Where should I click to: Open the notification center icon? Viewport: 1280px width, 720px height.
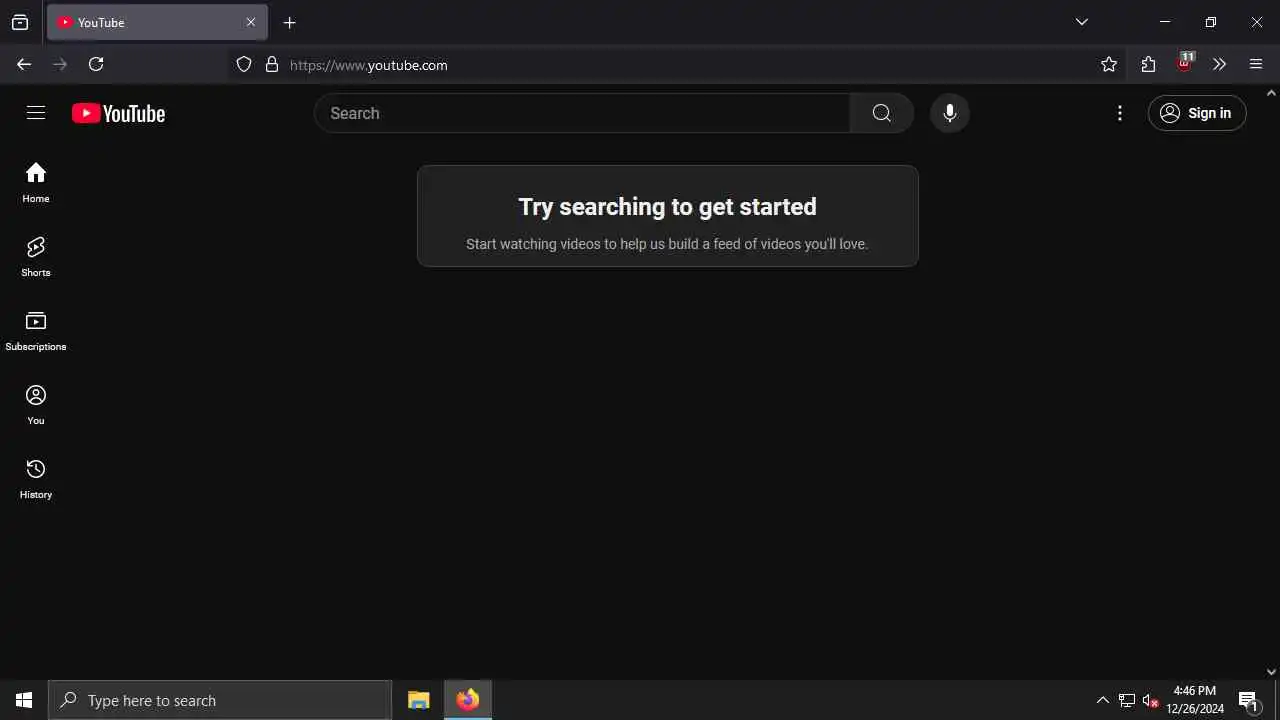[x=1249, y=700]
